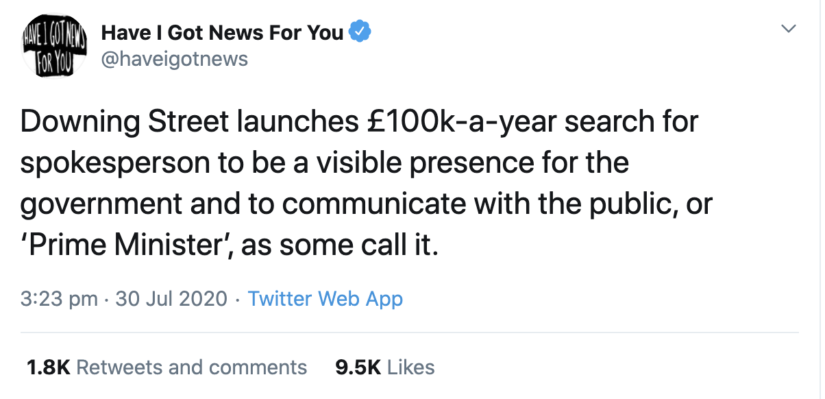
Task: Click the tweet text starting 'Downing Street launches'
Action: click(367, 184)
